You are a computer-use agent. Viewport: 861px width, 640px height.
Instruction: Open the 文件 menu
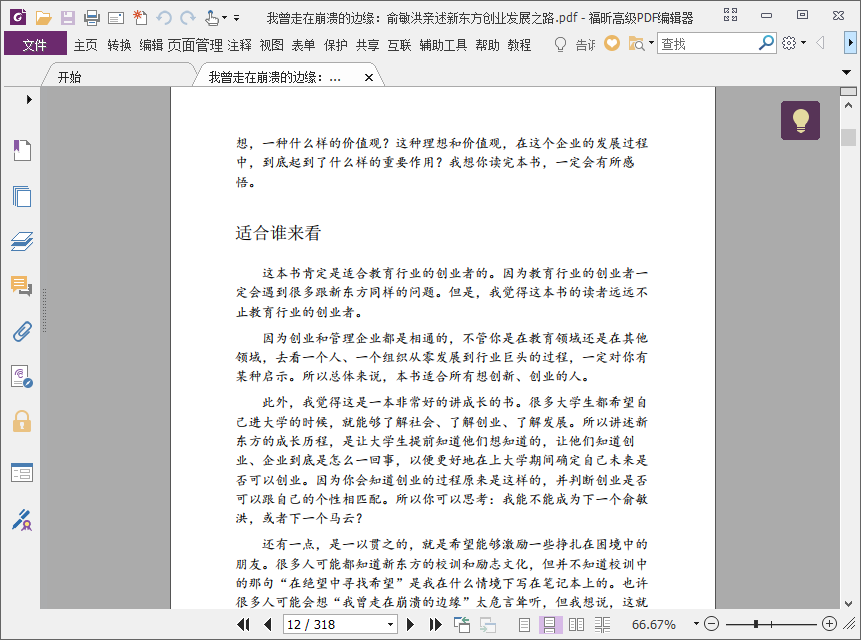35,44
